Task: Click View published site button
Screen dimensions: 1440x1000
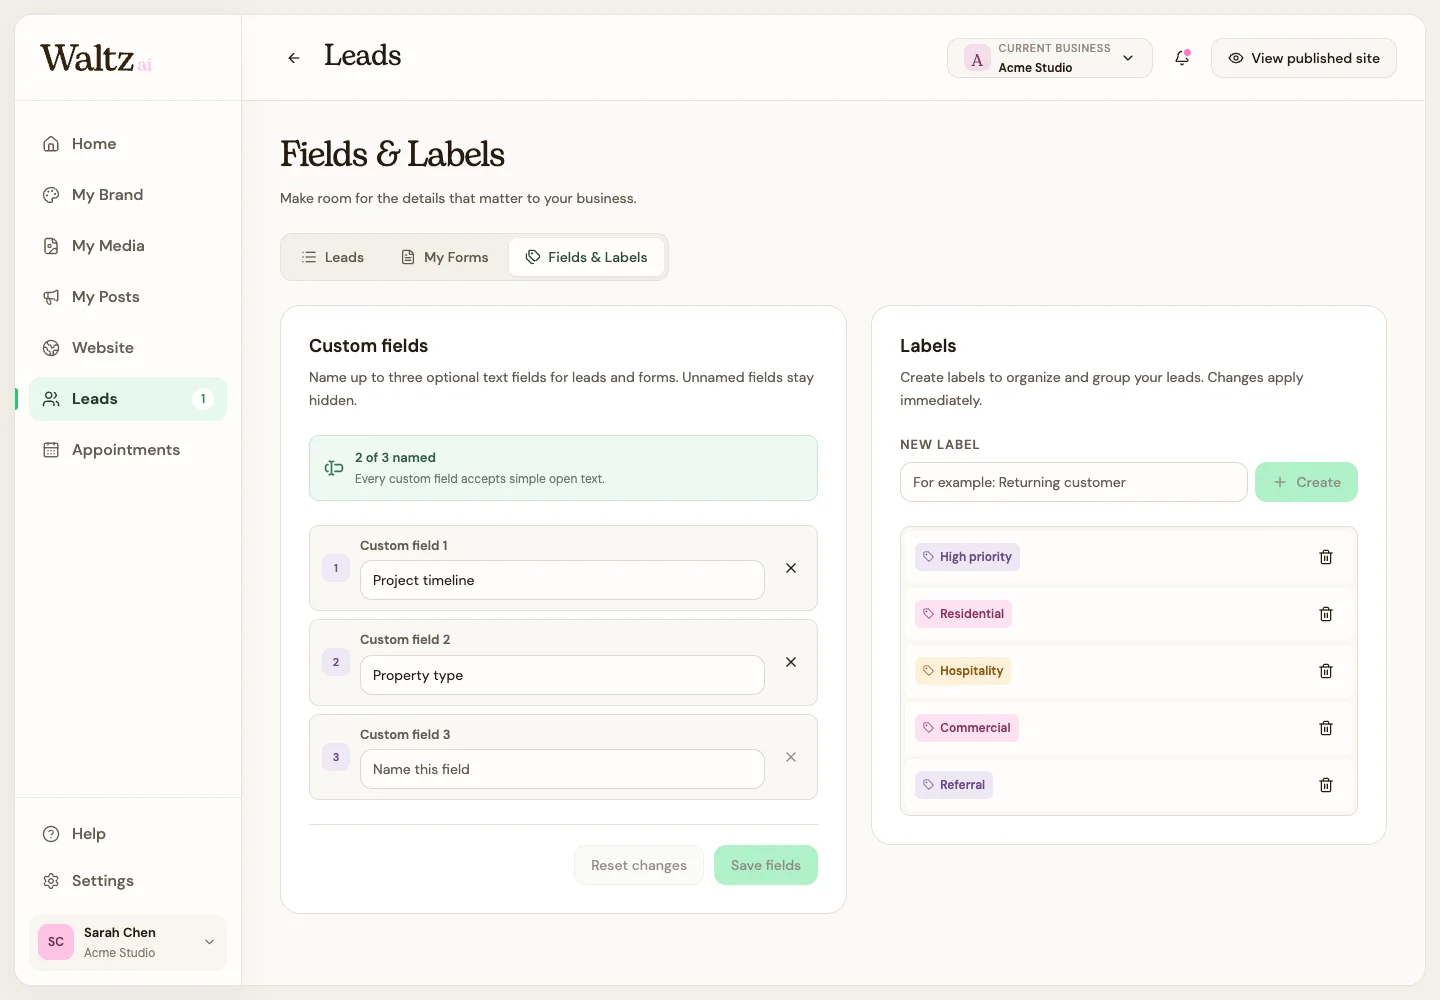Action: (1304, 58)
